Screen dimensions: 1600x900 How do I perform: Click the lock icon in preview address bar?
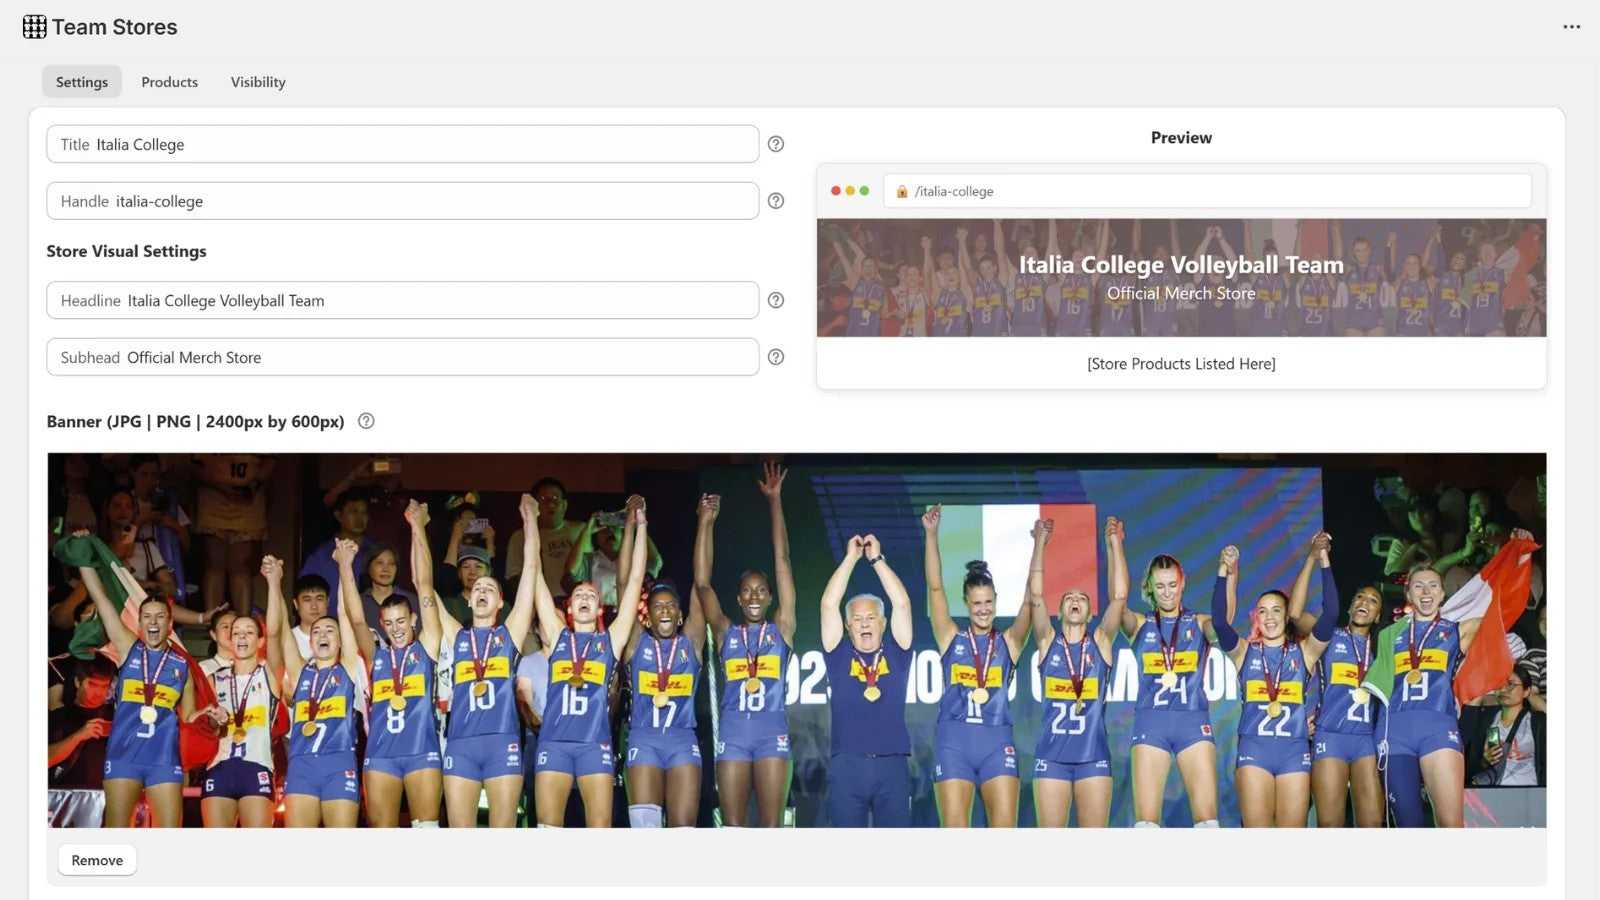902,192
